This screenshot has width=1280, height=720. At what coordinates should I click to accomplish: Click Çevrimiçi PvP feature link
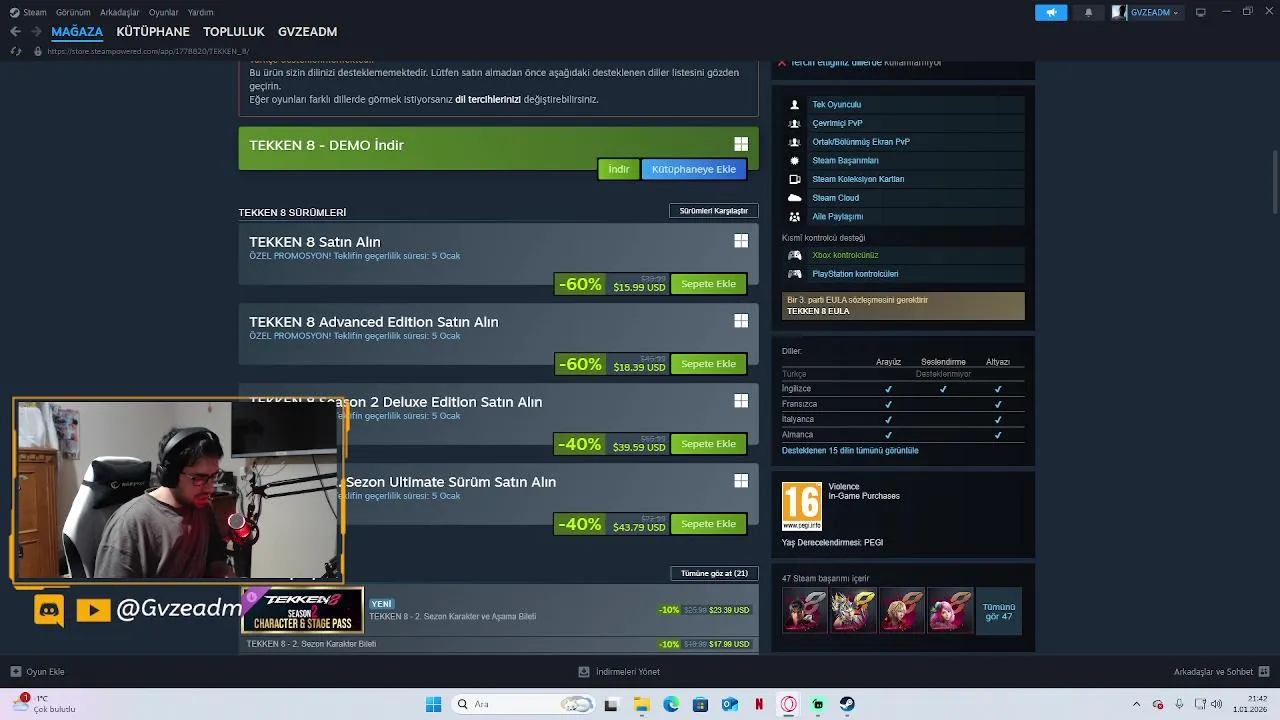[837, 123]
